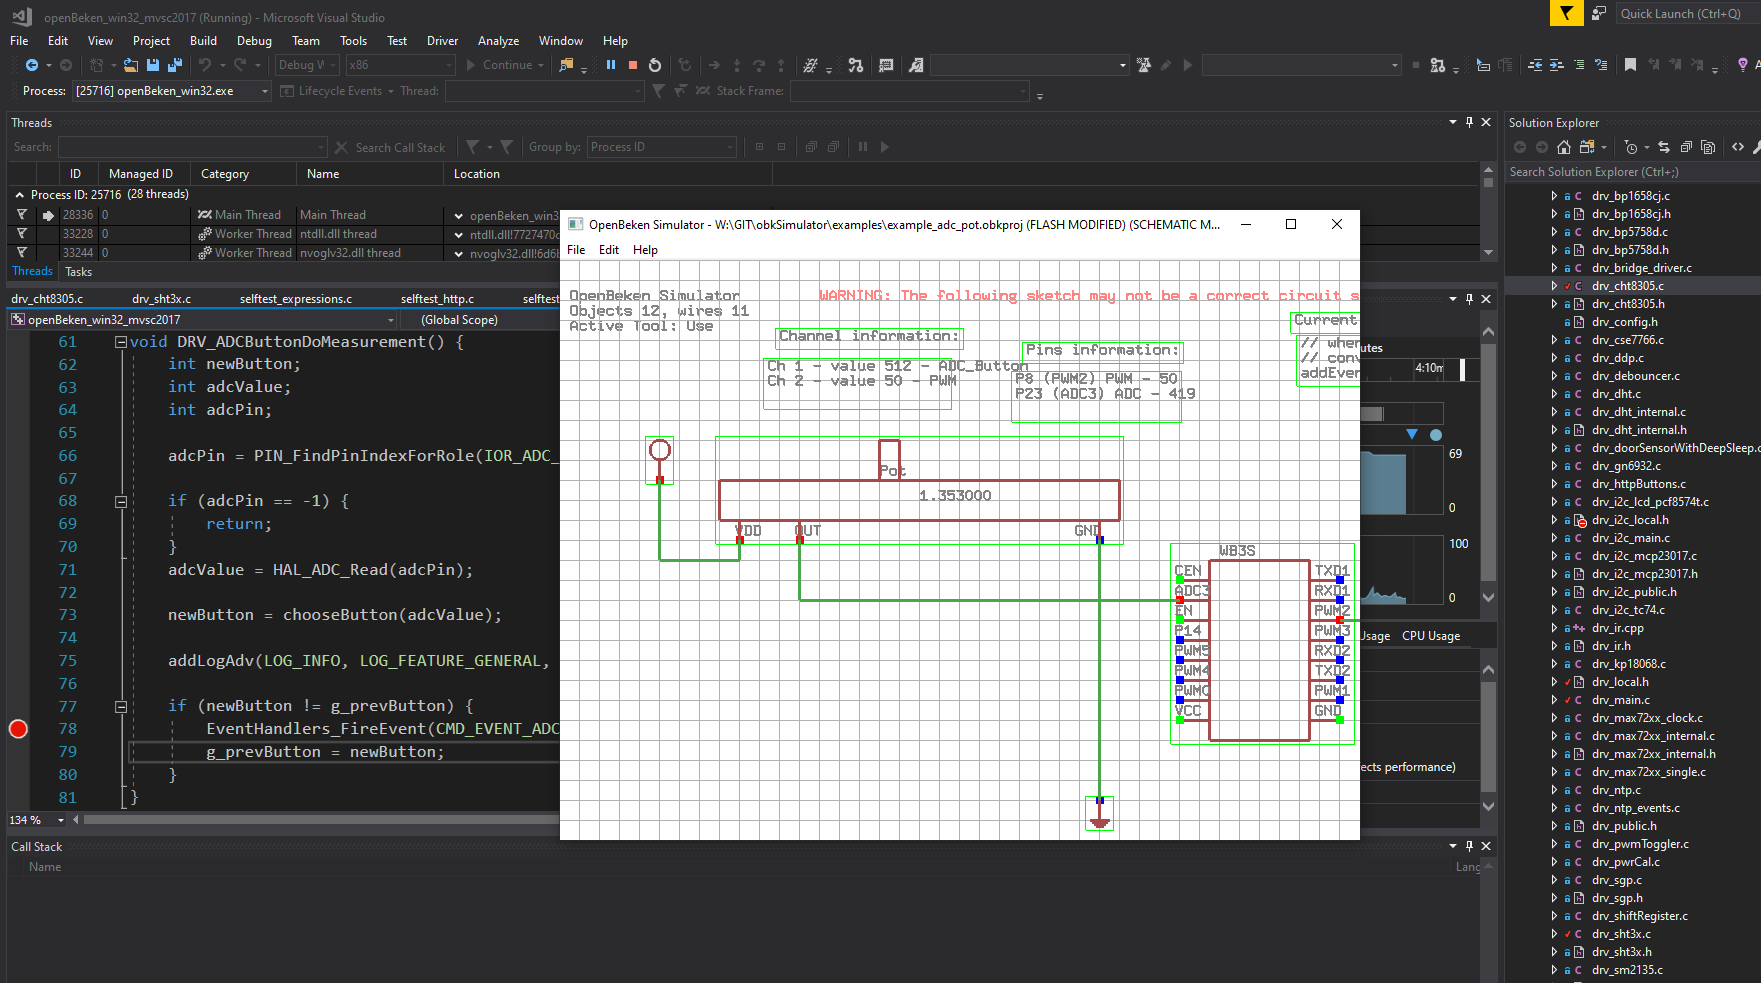Collapse the DRV_ADCButtonDoMeasurement function fold
The image size is (1761, 983).
click(121, 342)
